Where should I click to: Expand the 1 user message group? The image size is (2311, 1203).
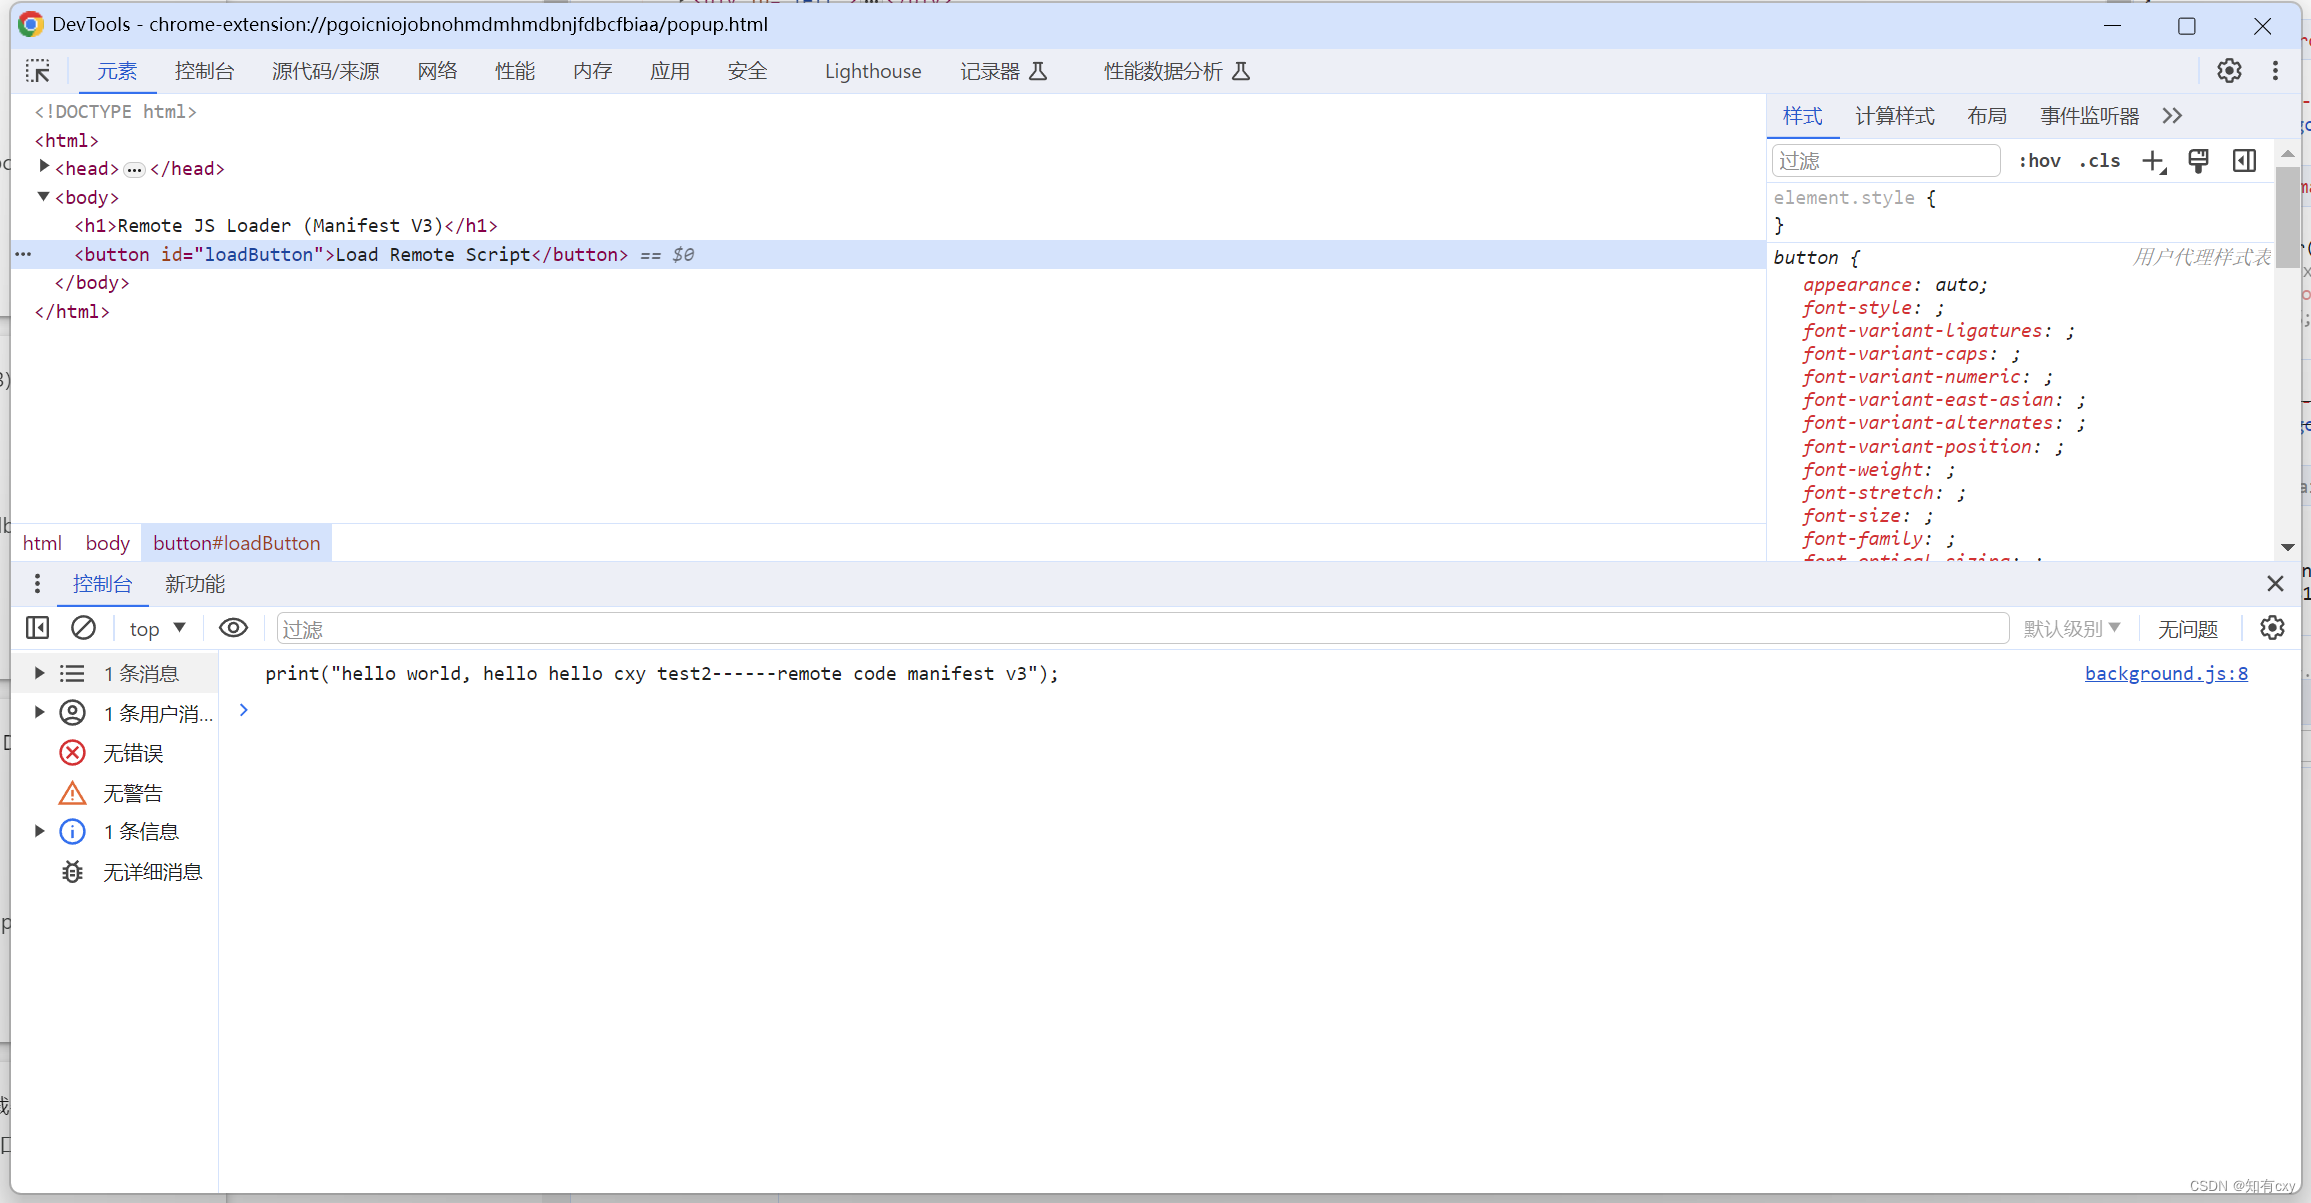40,713
